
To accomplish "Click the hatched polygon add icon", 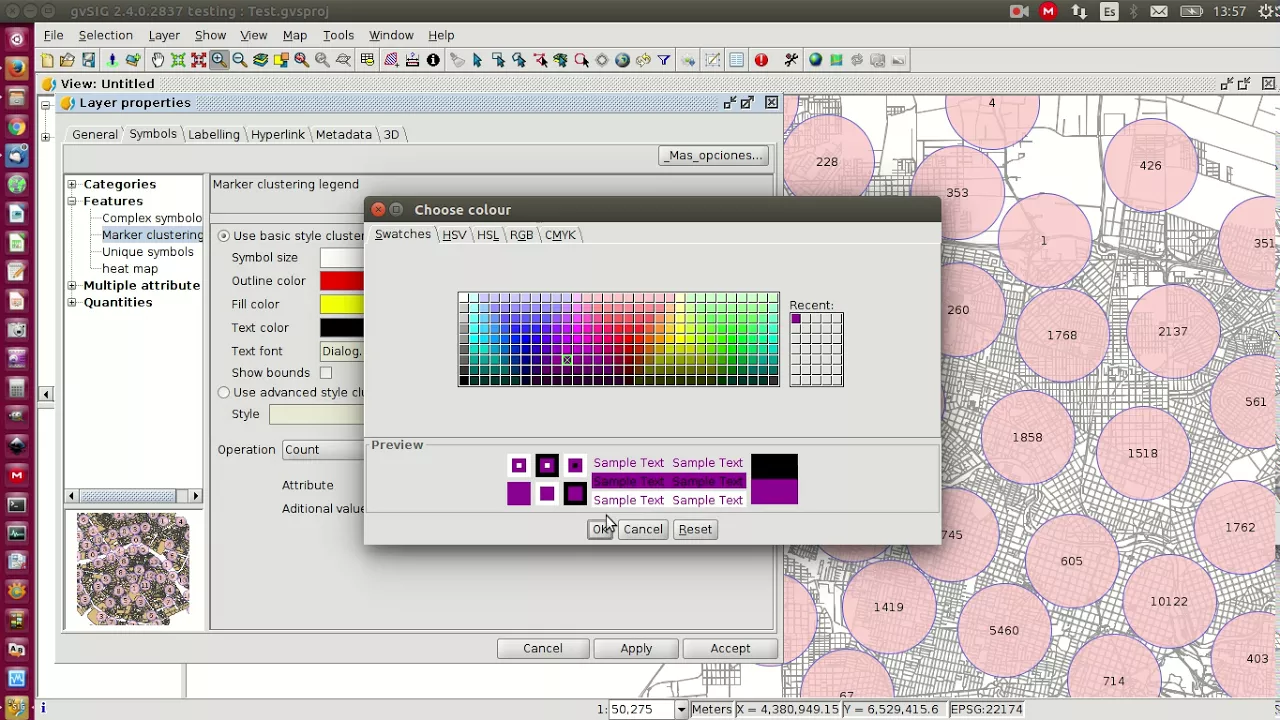I will point(392,60).
